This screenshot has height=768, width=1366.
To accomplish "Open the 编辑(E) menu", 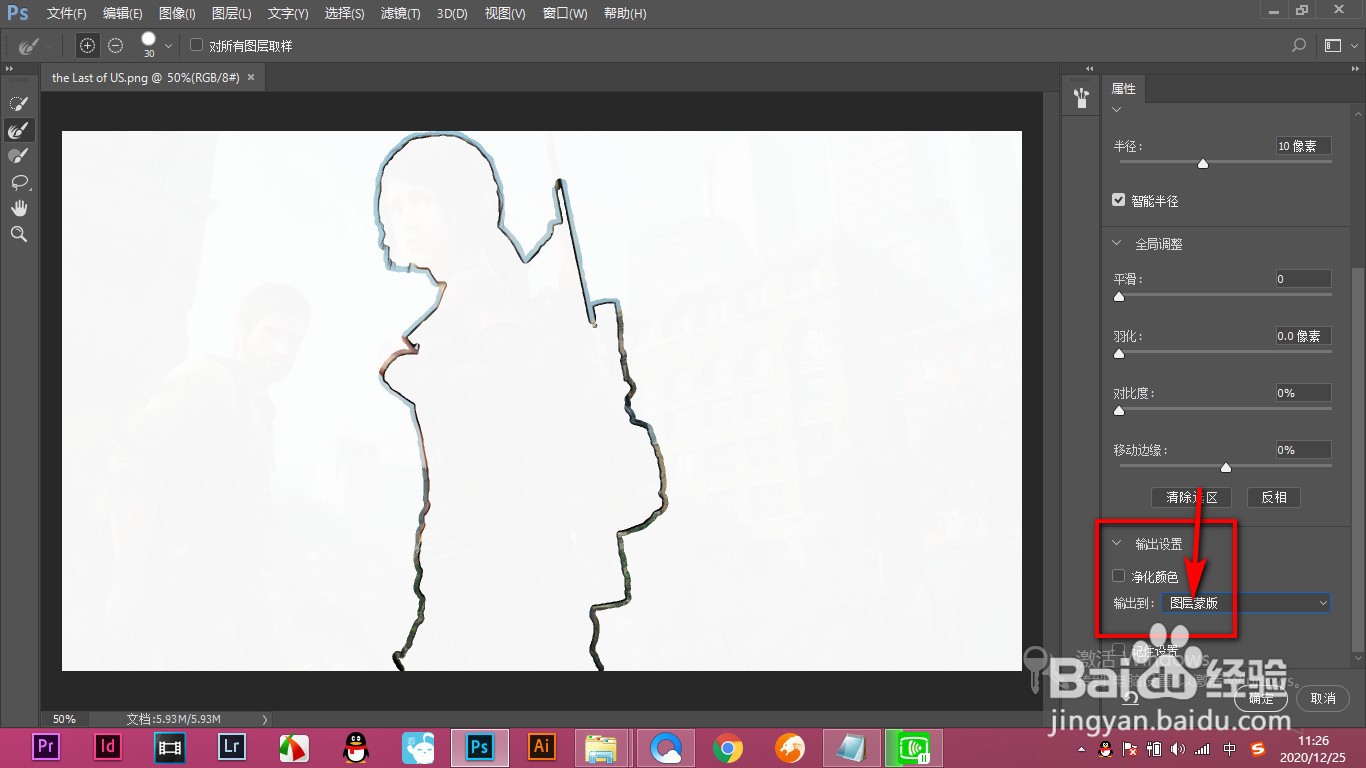I will [123, 14].
